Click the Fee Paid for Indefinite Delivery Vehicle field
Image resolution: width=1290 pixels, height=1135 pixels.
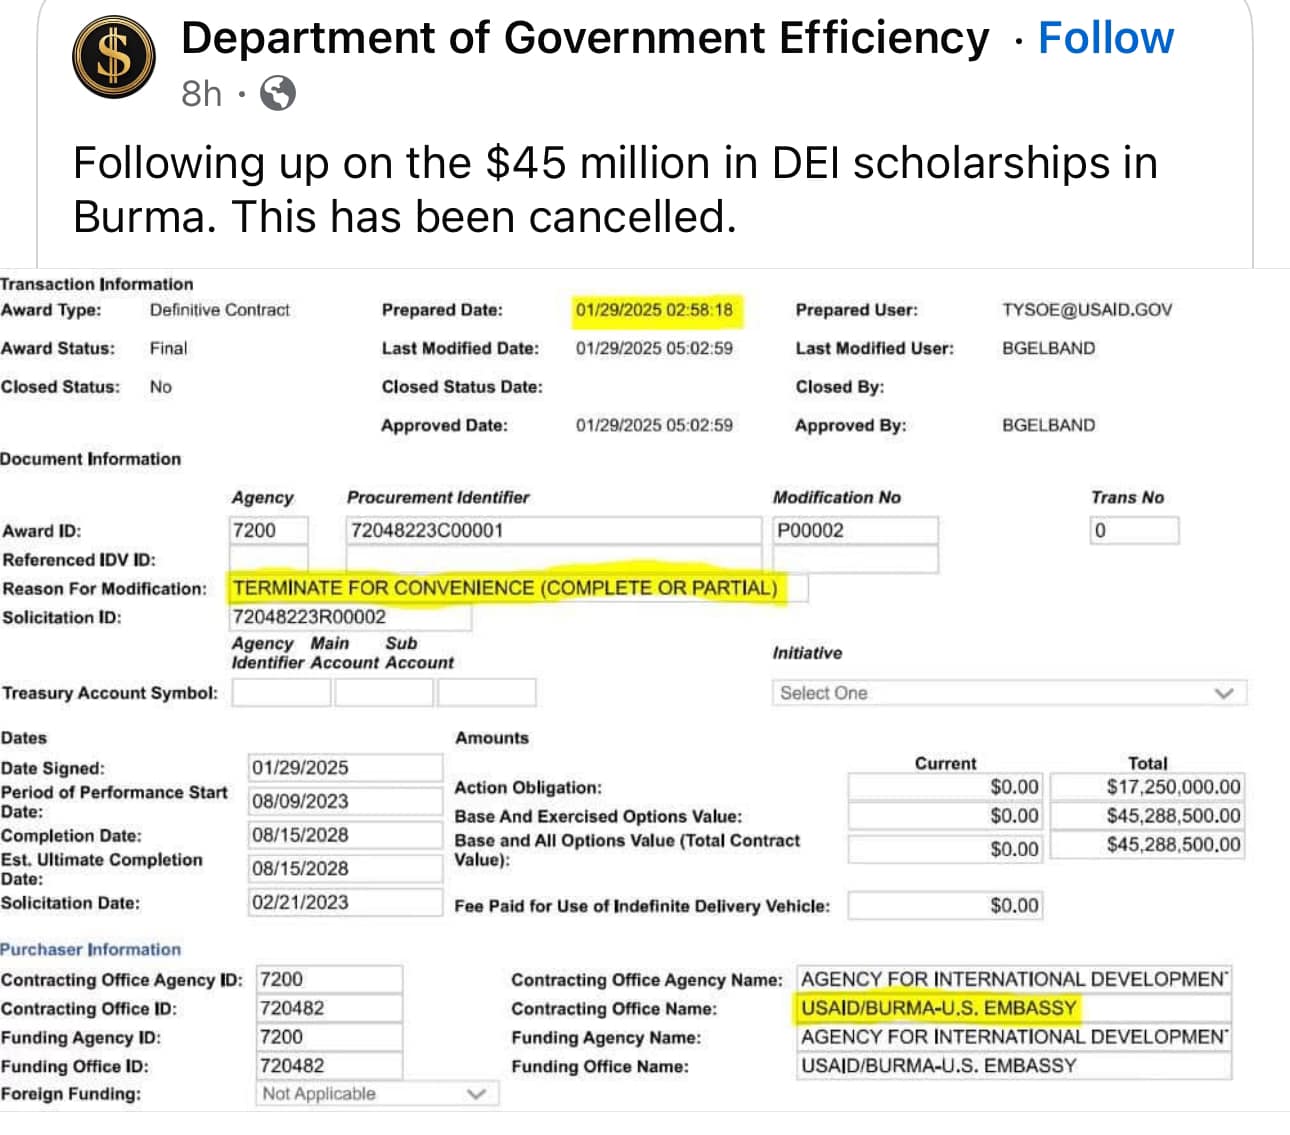945,906
